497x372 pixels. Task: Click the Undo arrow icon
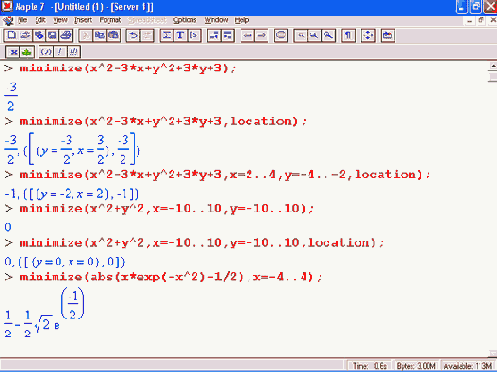pyautogui.click(x=133, y=35)
